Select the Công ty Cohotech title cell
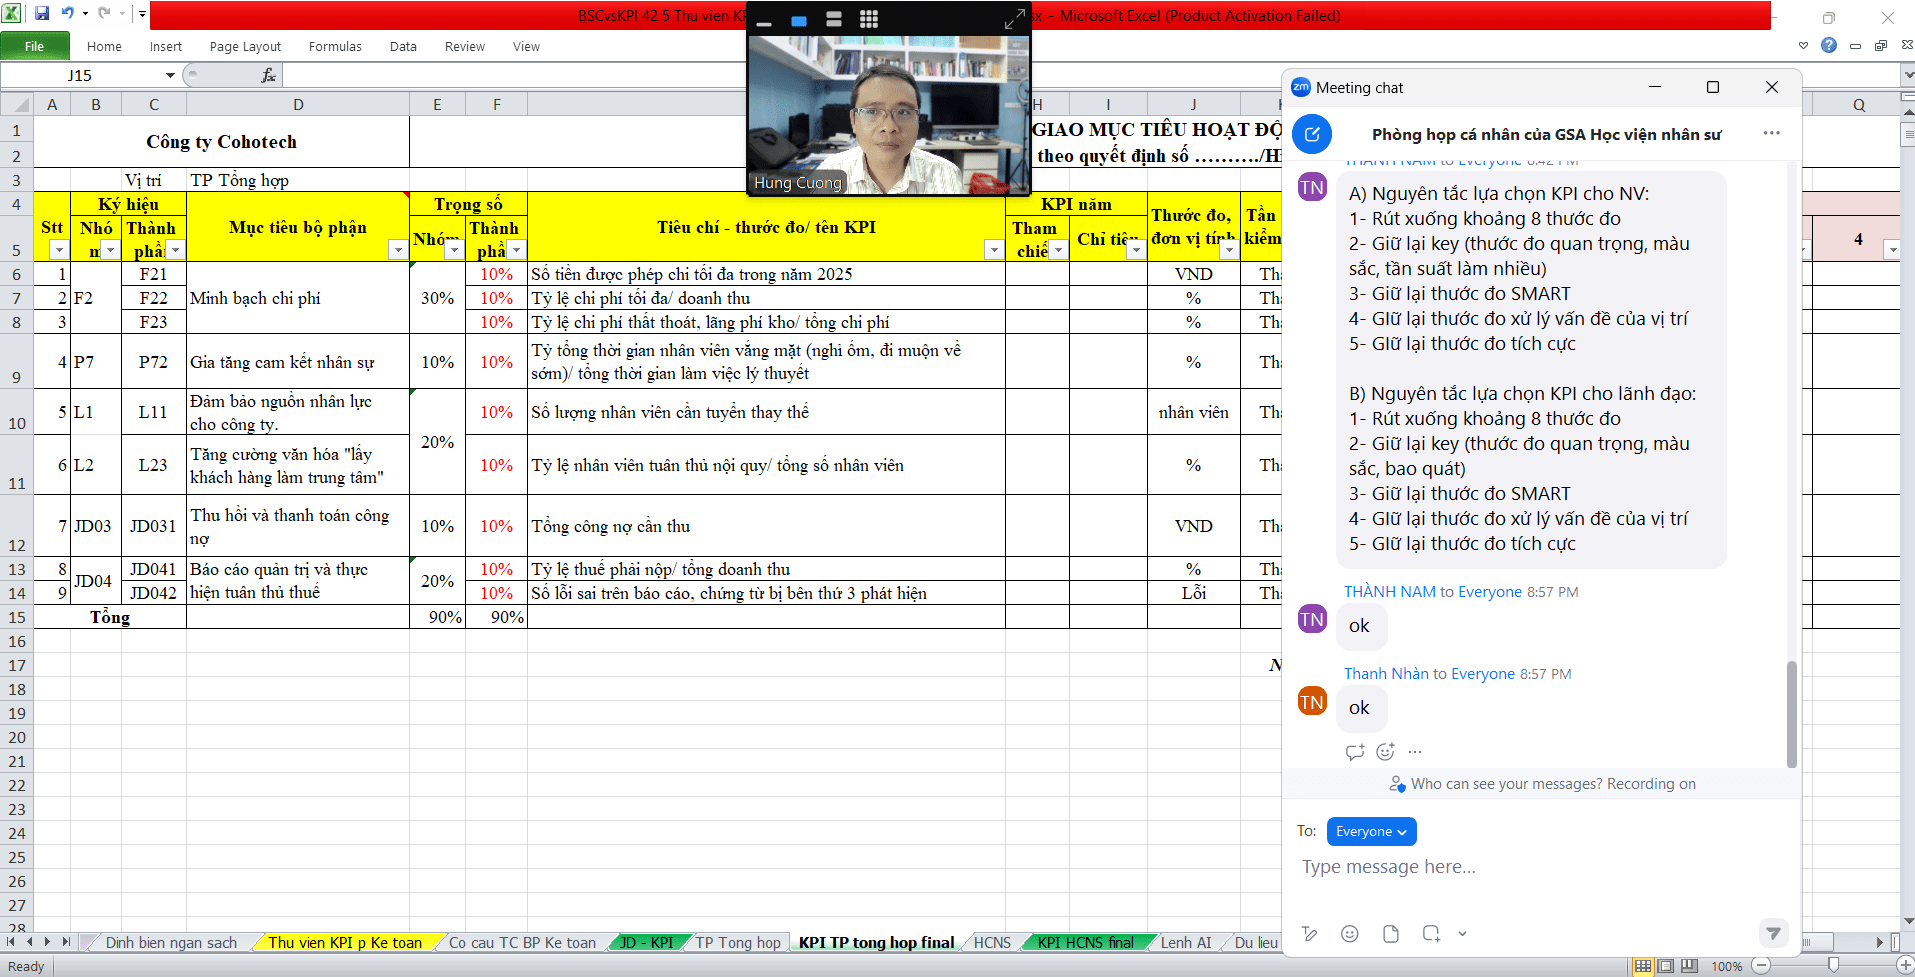This screenshot has height=977, width=1915. 222,142
